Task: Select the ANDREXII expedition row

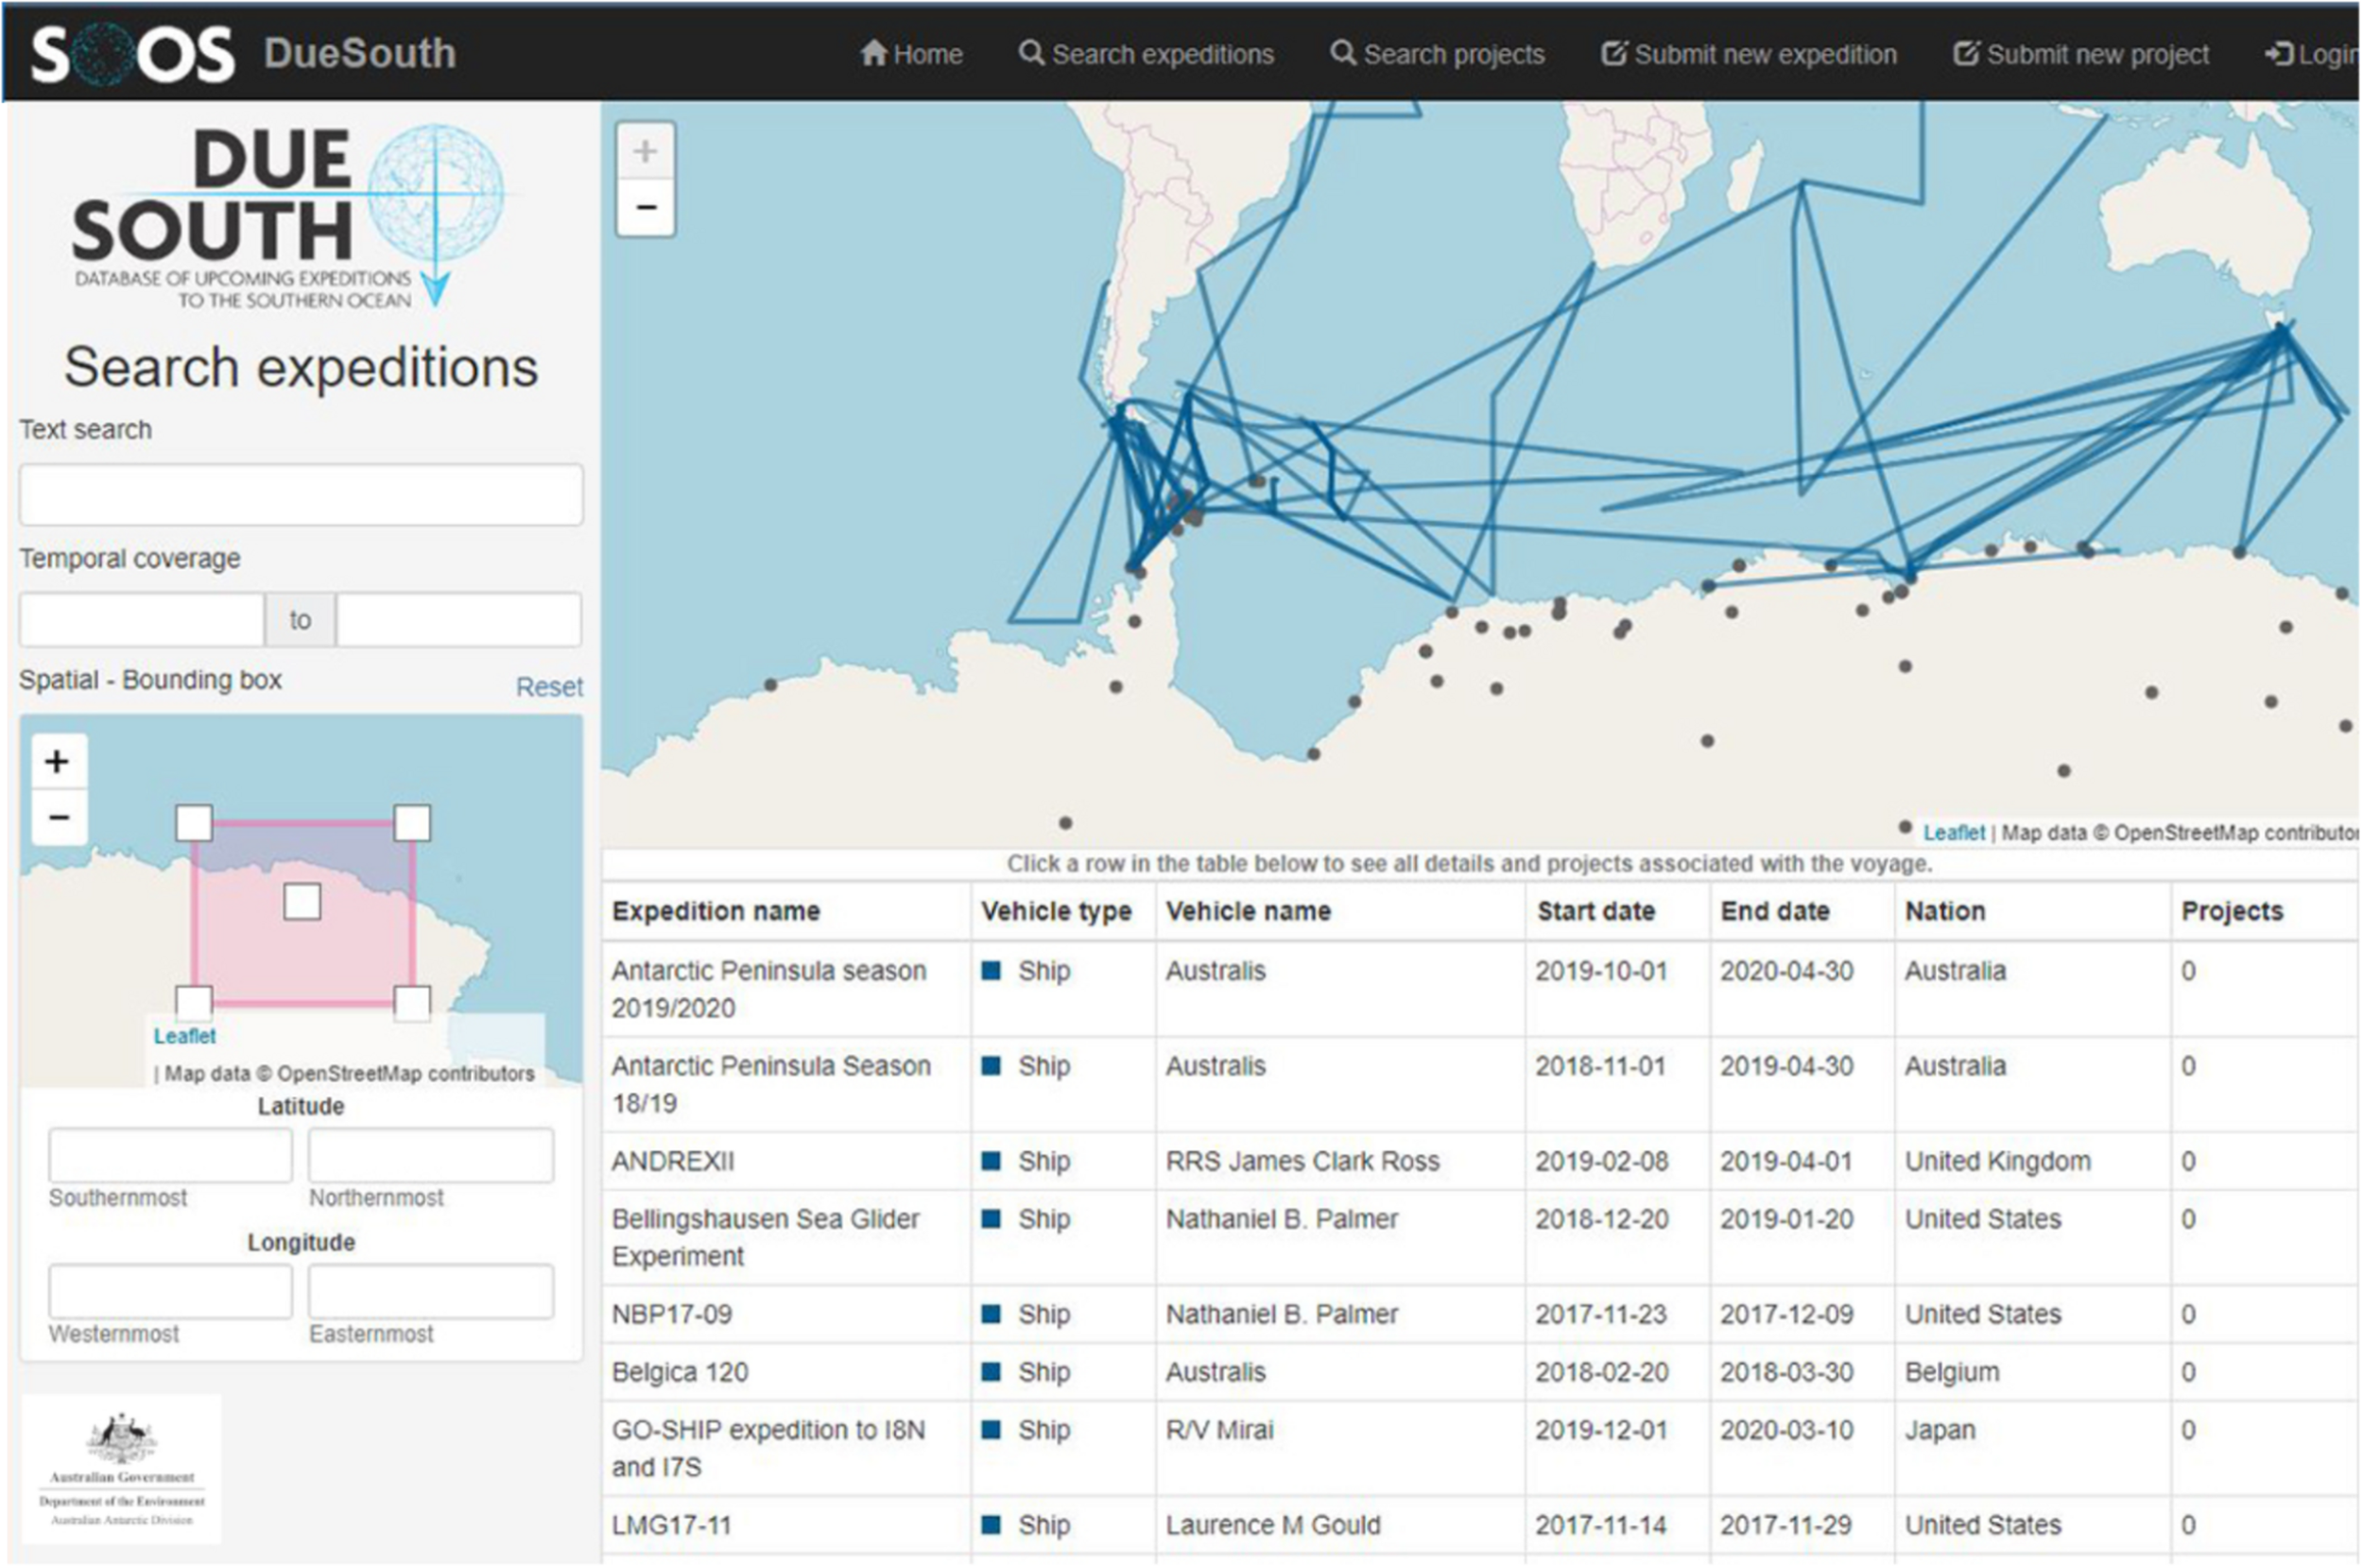Action: (673, 1161)
